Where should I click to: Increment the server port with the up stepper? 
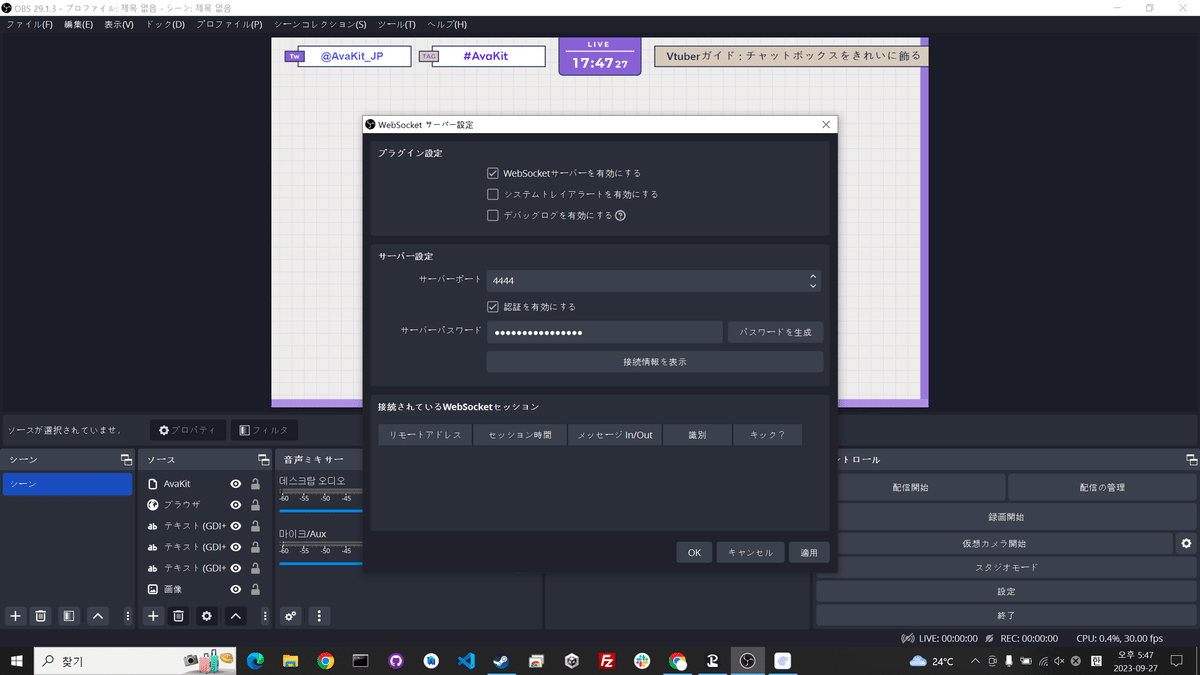[813, 276]
